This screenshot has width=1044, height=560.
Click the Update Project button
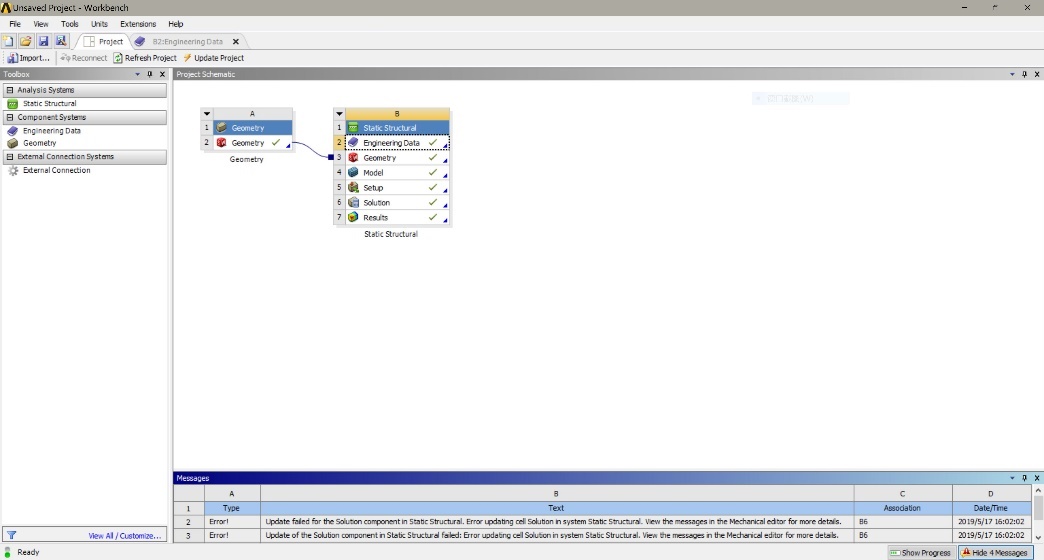213,58
